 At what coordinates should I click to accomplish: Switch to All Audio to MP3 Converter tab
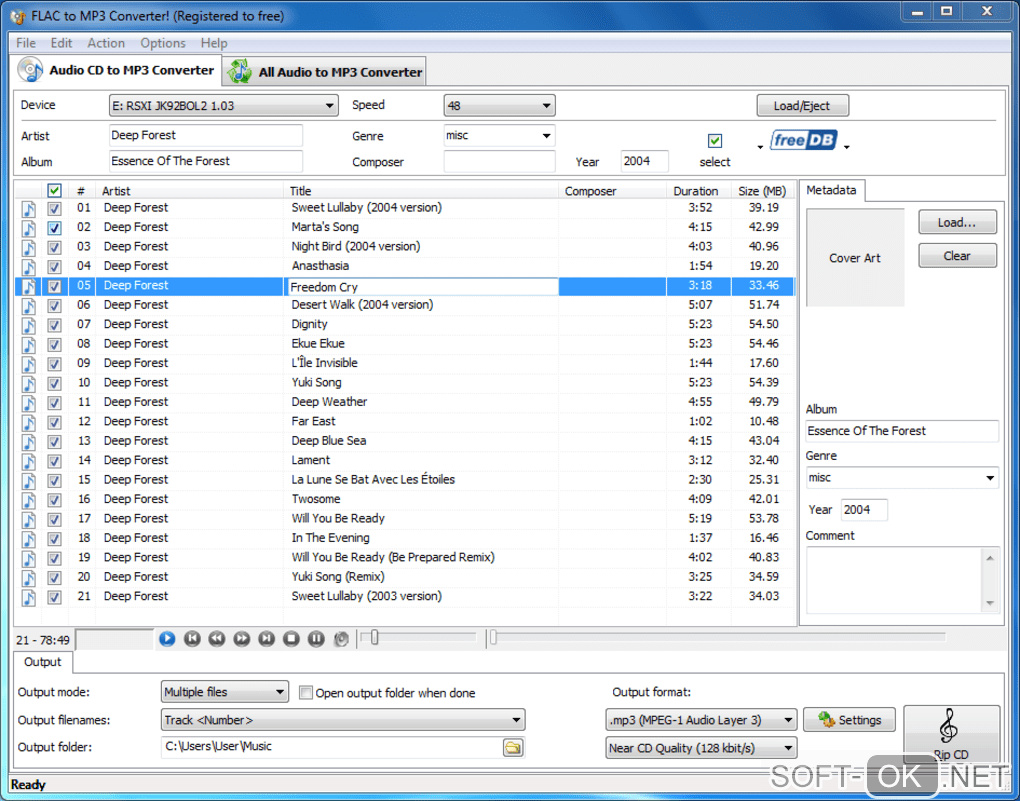[x=325, y=72]
